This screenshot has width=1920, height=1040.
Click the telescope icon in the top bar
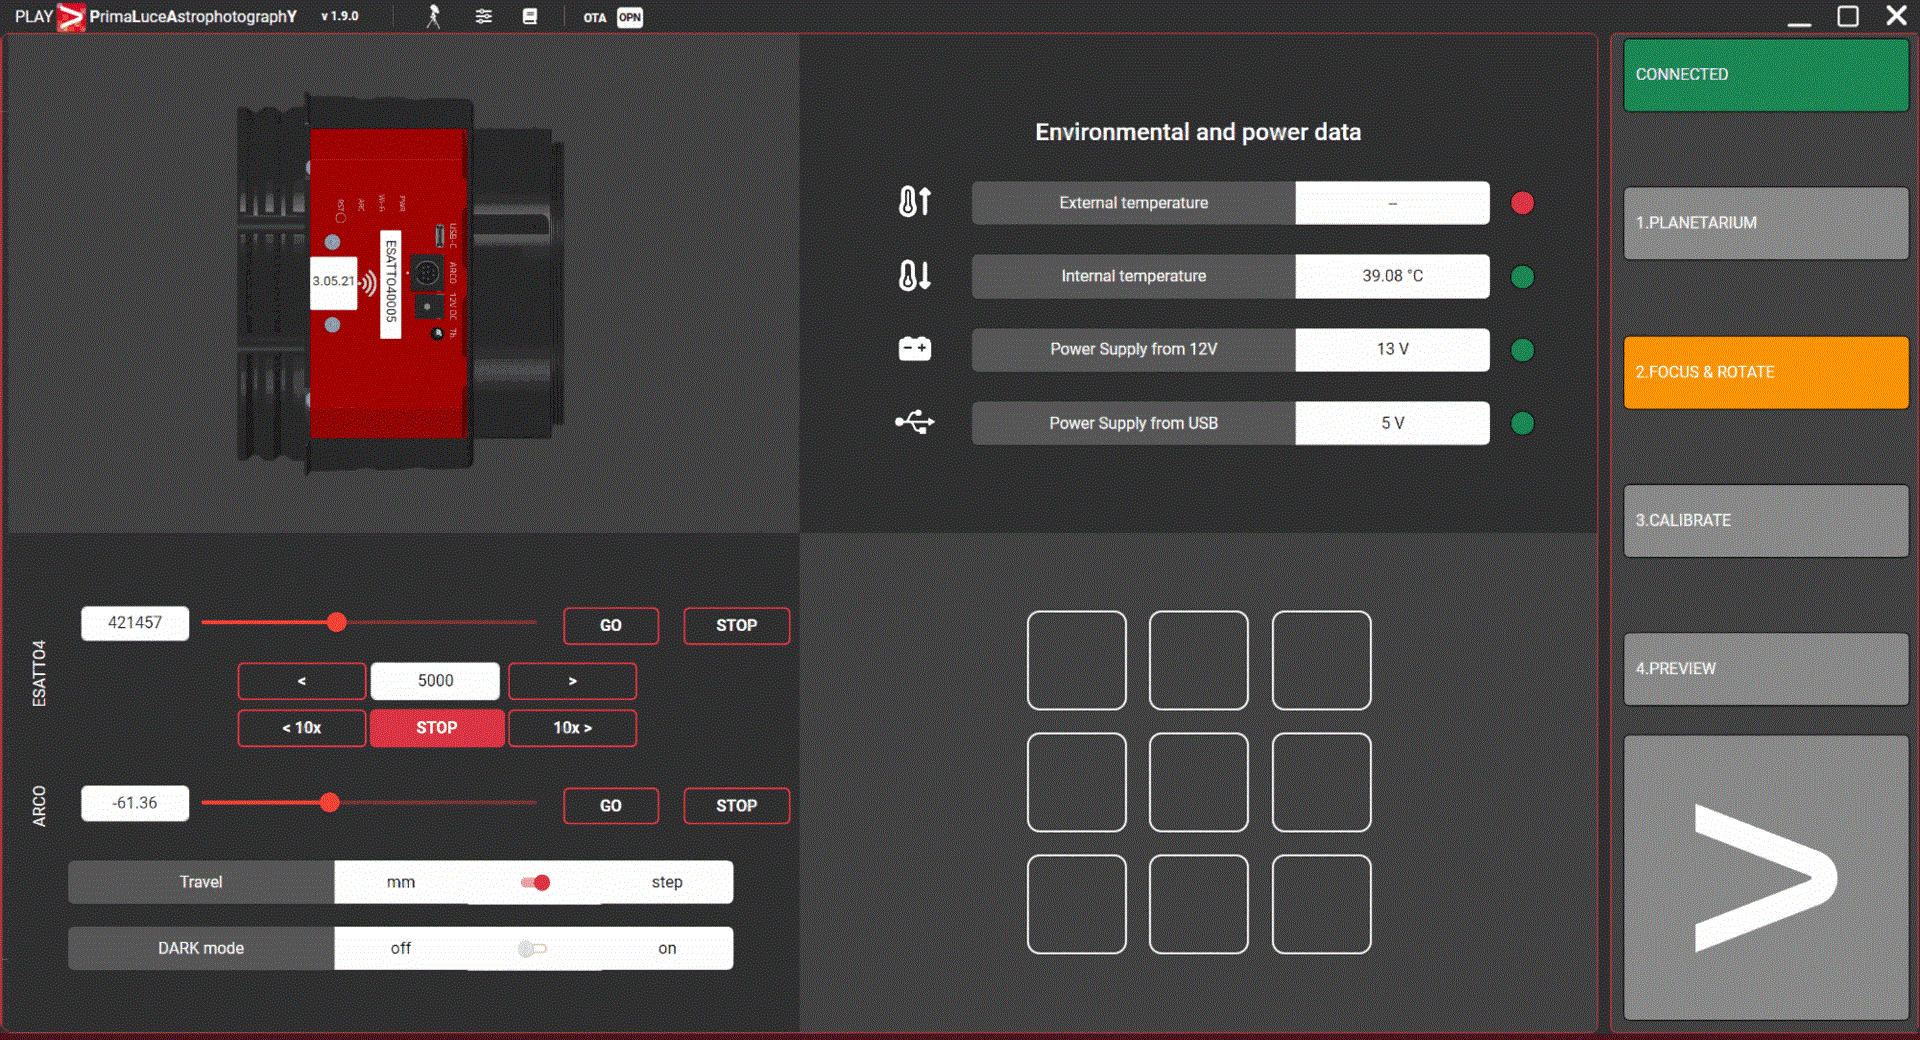(433, 17)
